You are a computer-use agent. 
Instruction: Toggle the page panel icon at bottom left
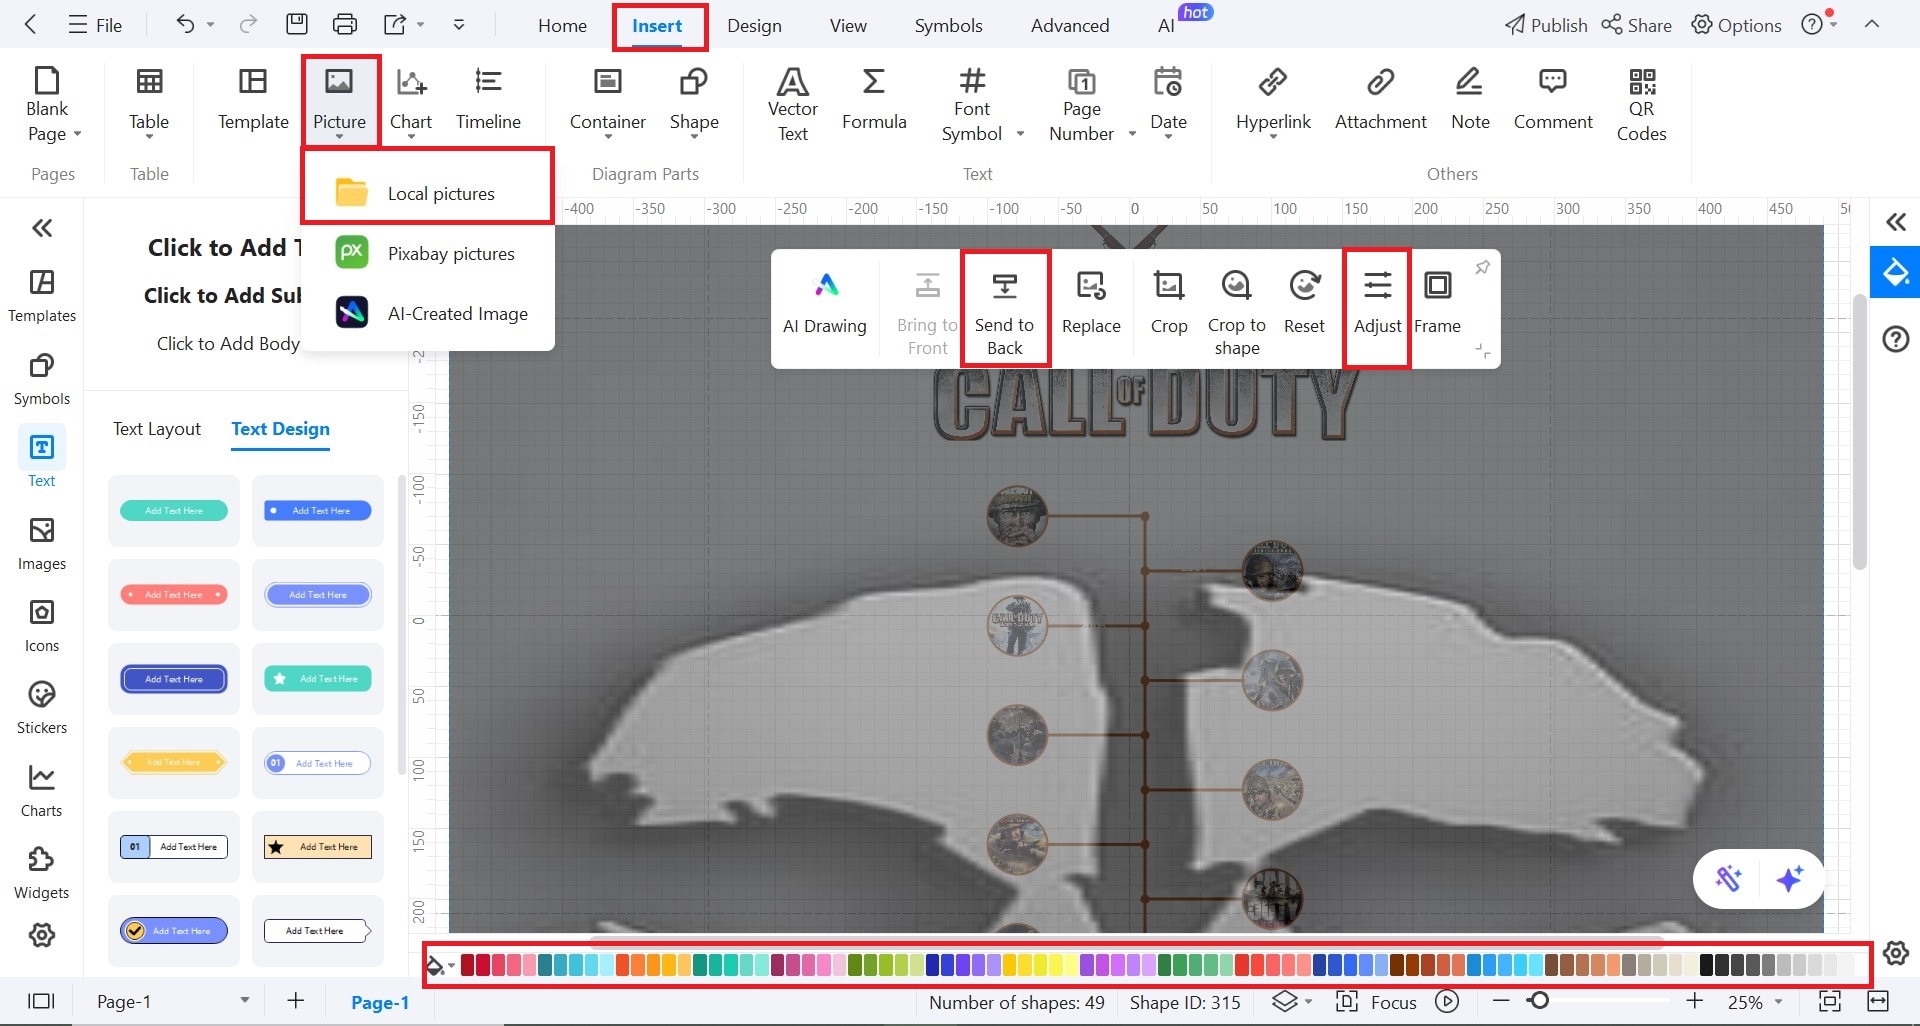pos(41,1001)
